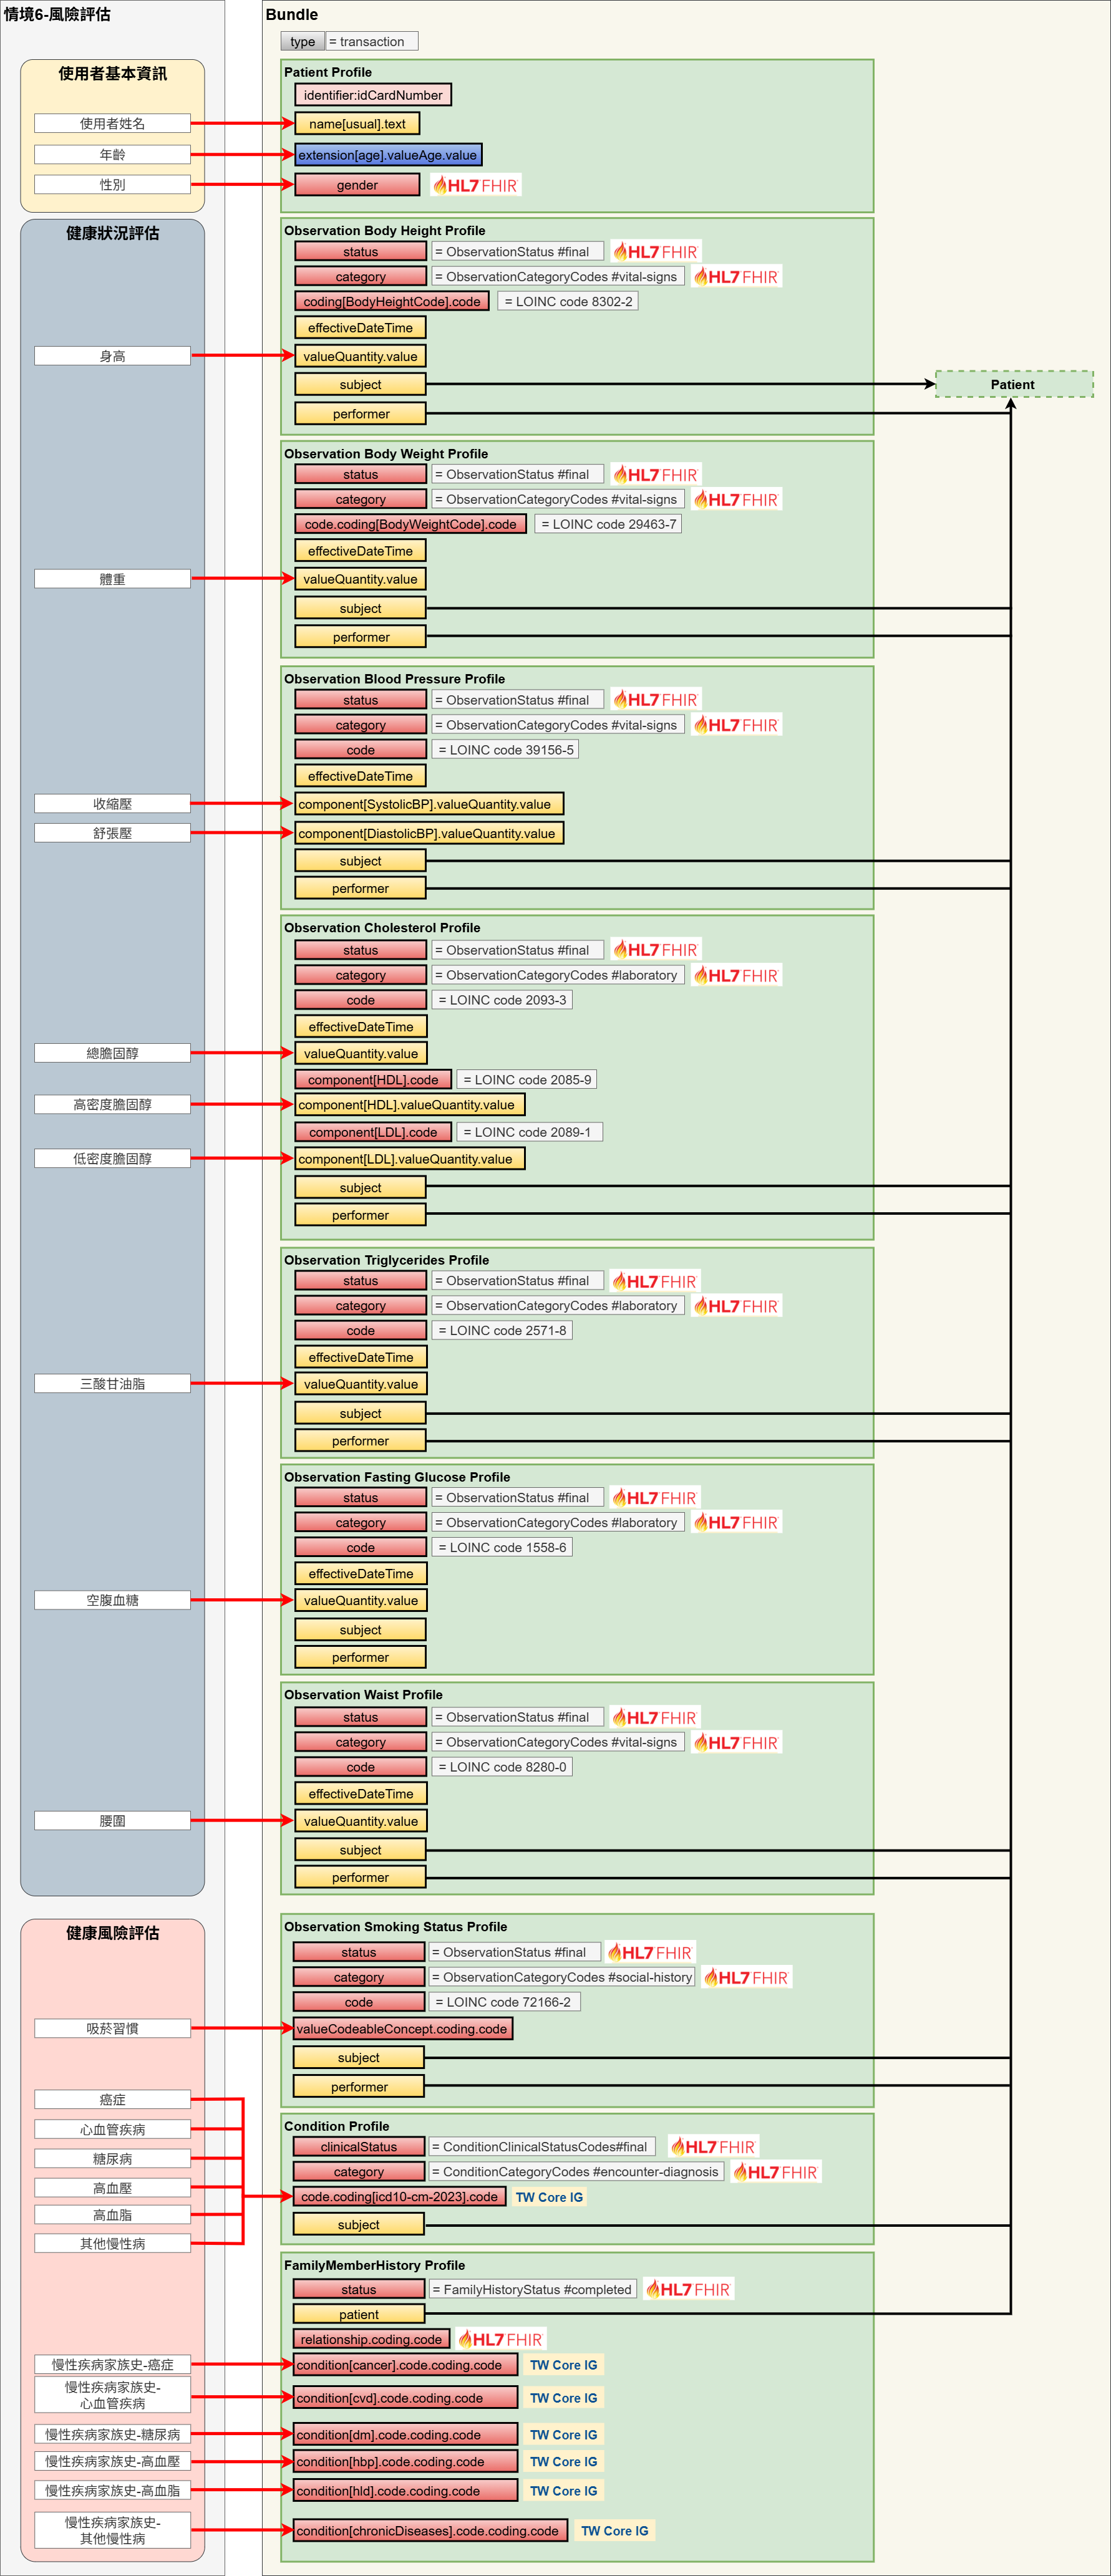The height and width of the screenshot is (2576, 1111).
Task: Open TW Core IG link beside code.coding[icd10-cm-2023].code
Action: (x=549, y=2197)
